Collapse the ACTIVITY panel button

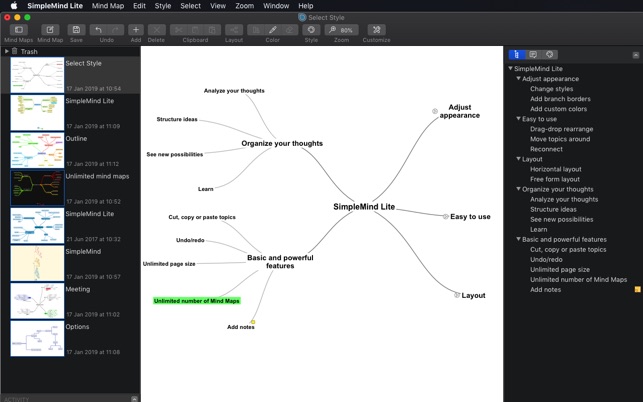134,399
